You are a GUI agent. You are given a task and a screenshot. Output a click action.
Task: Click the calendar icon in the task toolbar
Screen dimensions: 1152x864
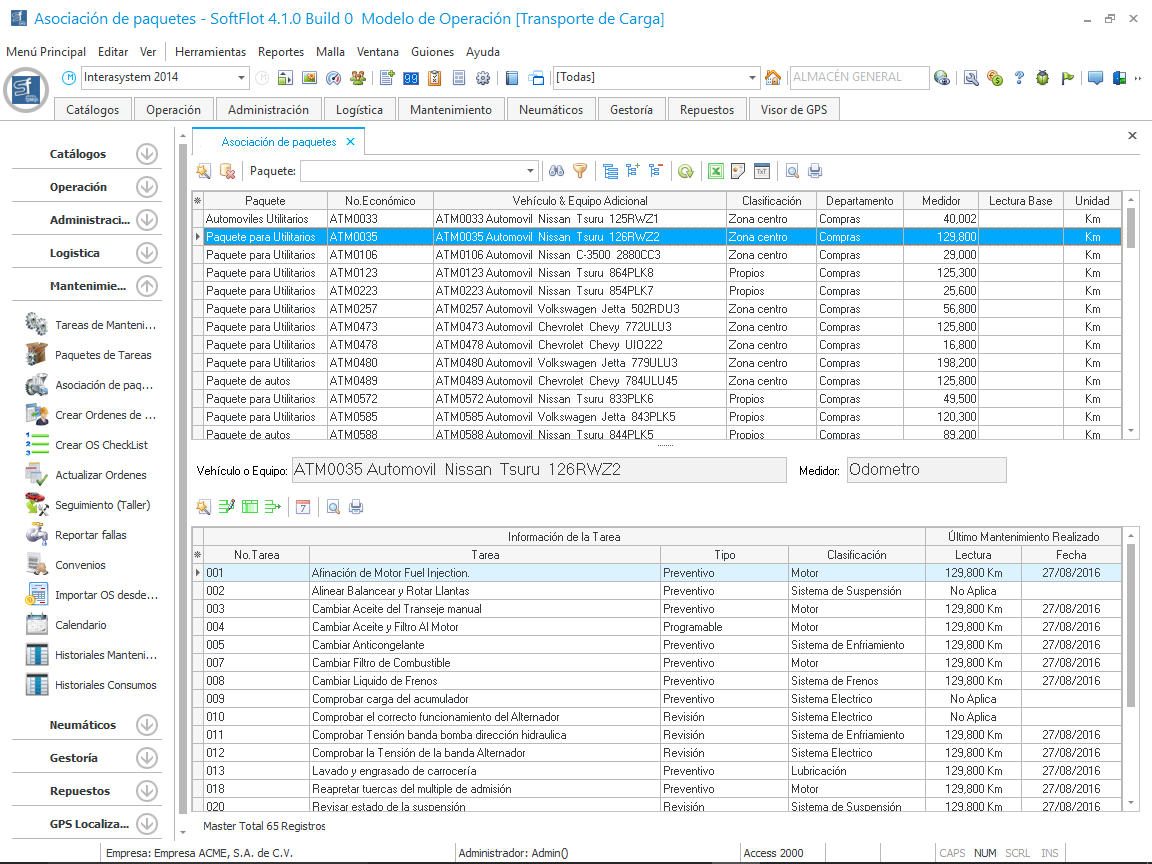[x=302, y=507]
